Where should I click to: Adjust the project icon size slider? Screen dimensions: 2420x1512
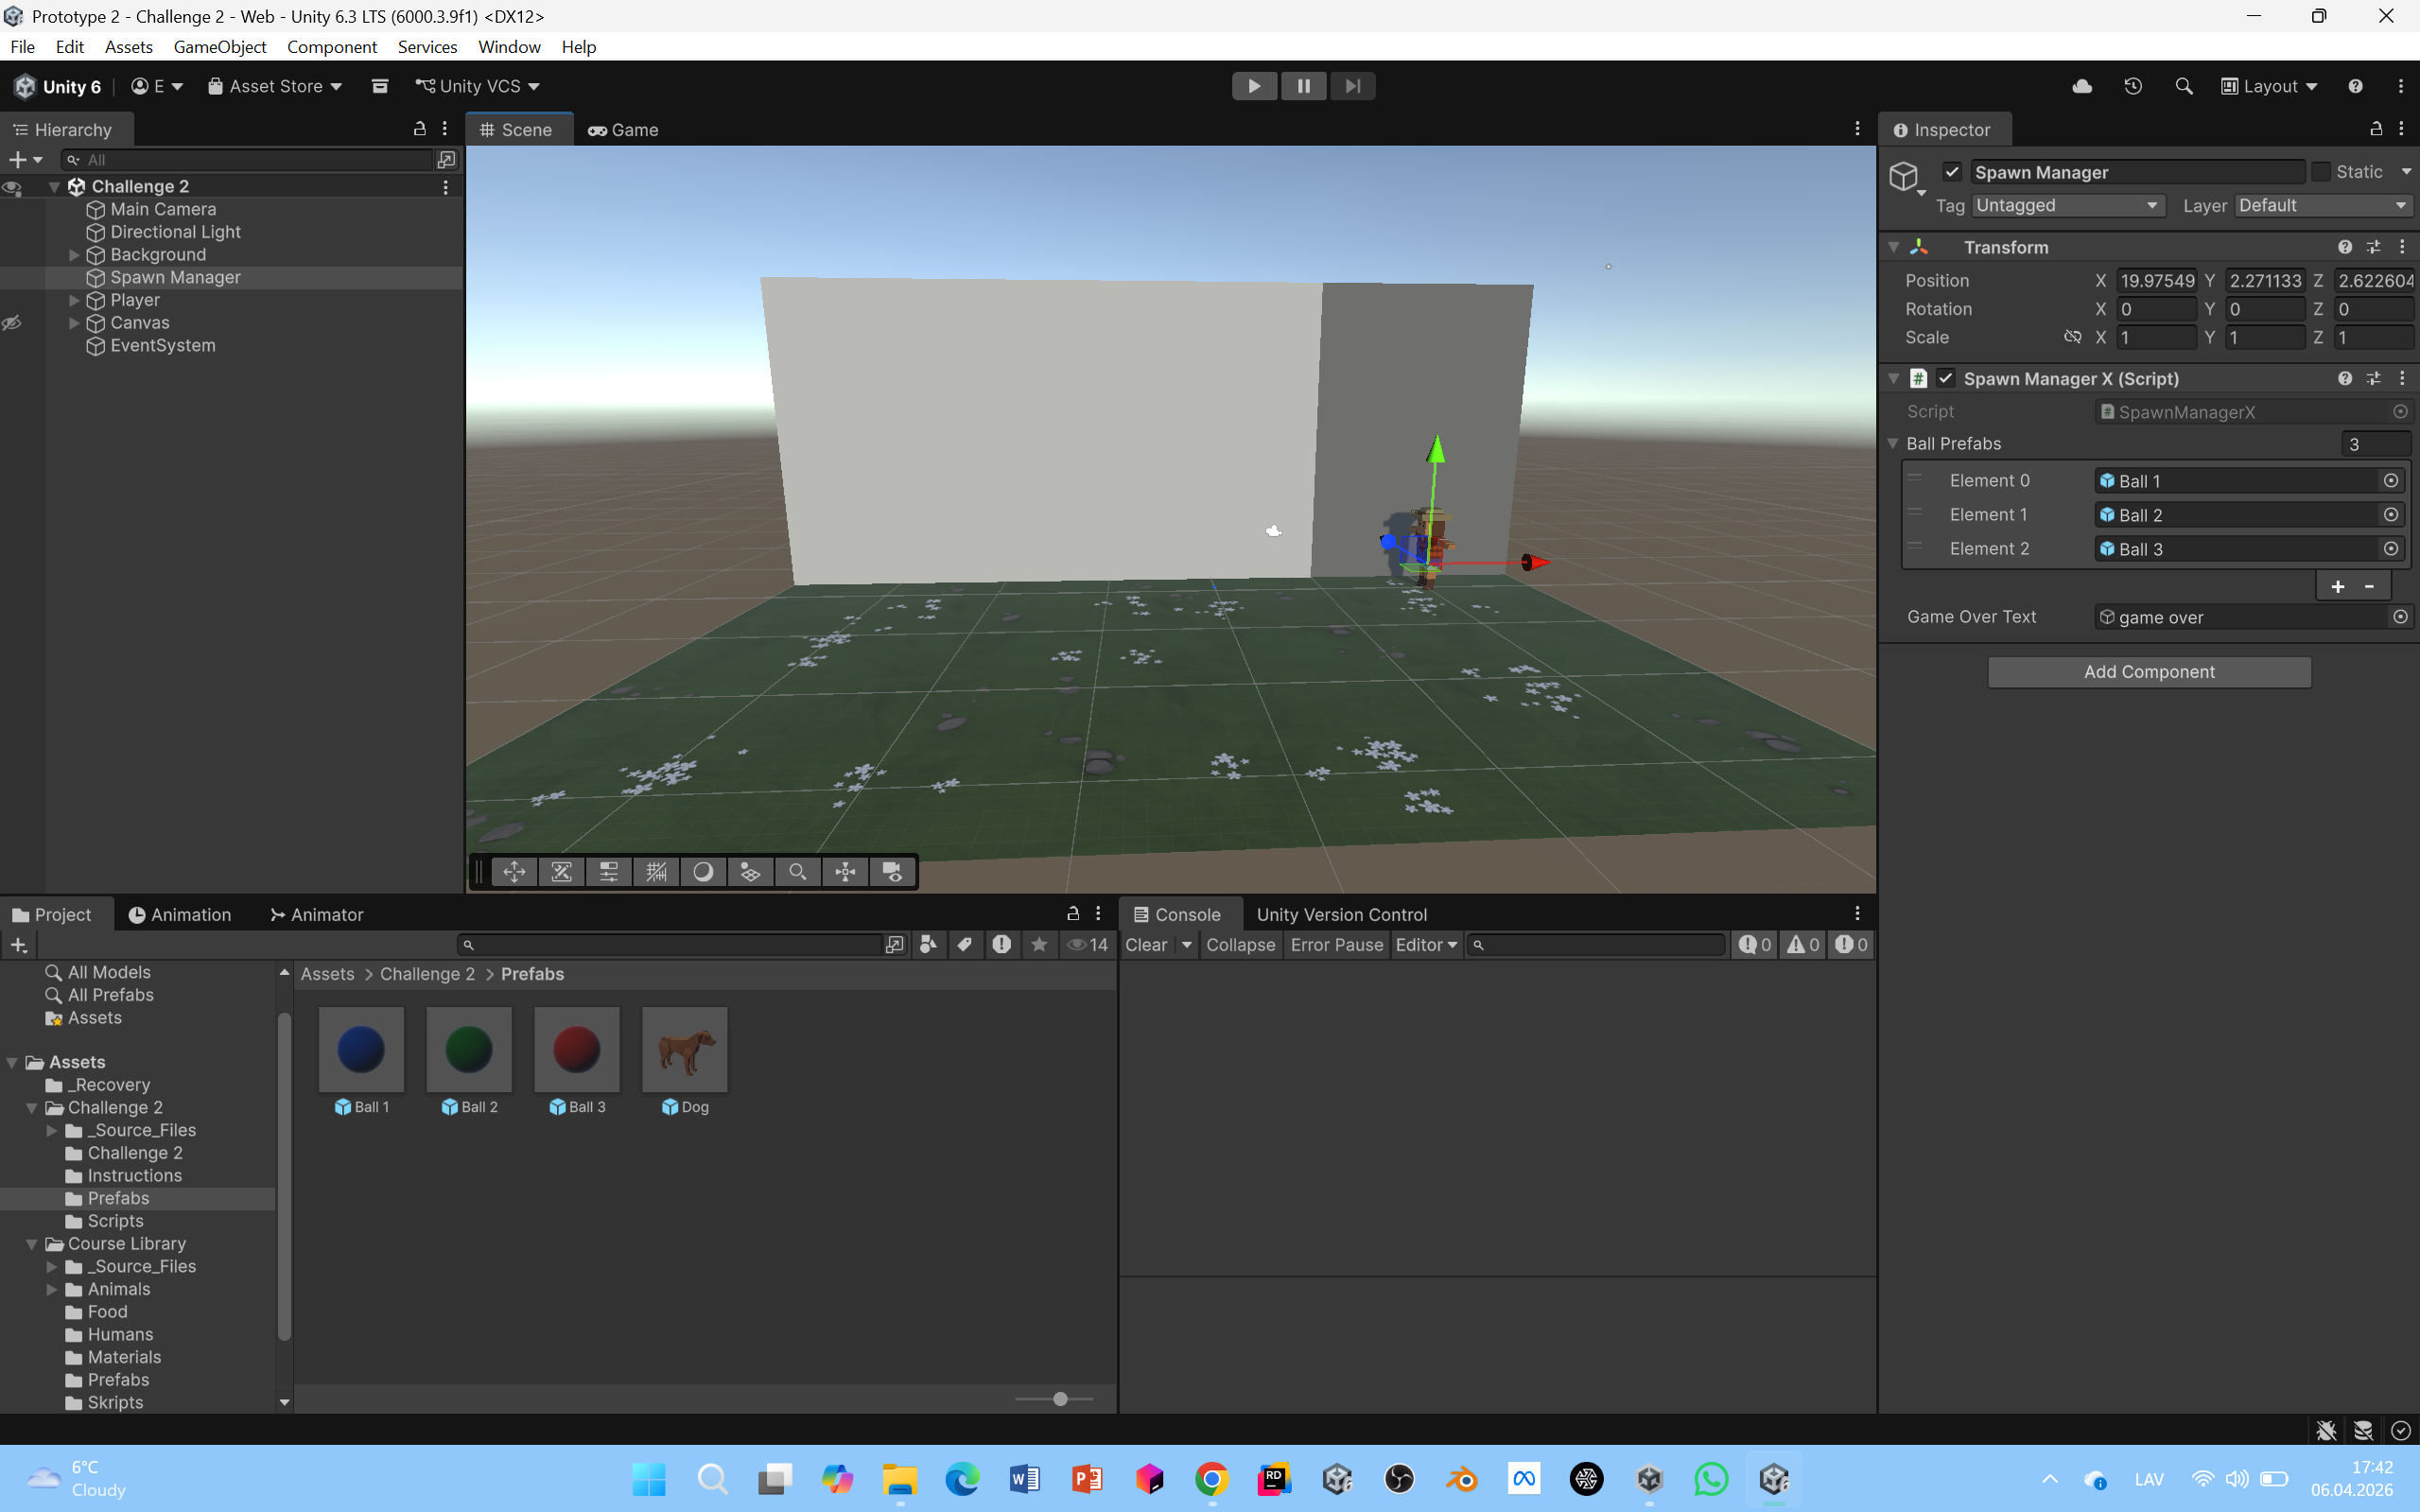coord(1060,1399)
